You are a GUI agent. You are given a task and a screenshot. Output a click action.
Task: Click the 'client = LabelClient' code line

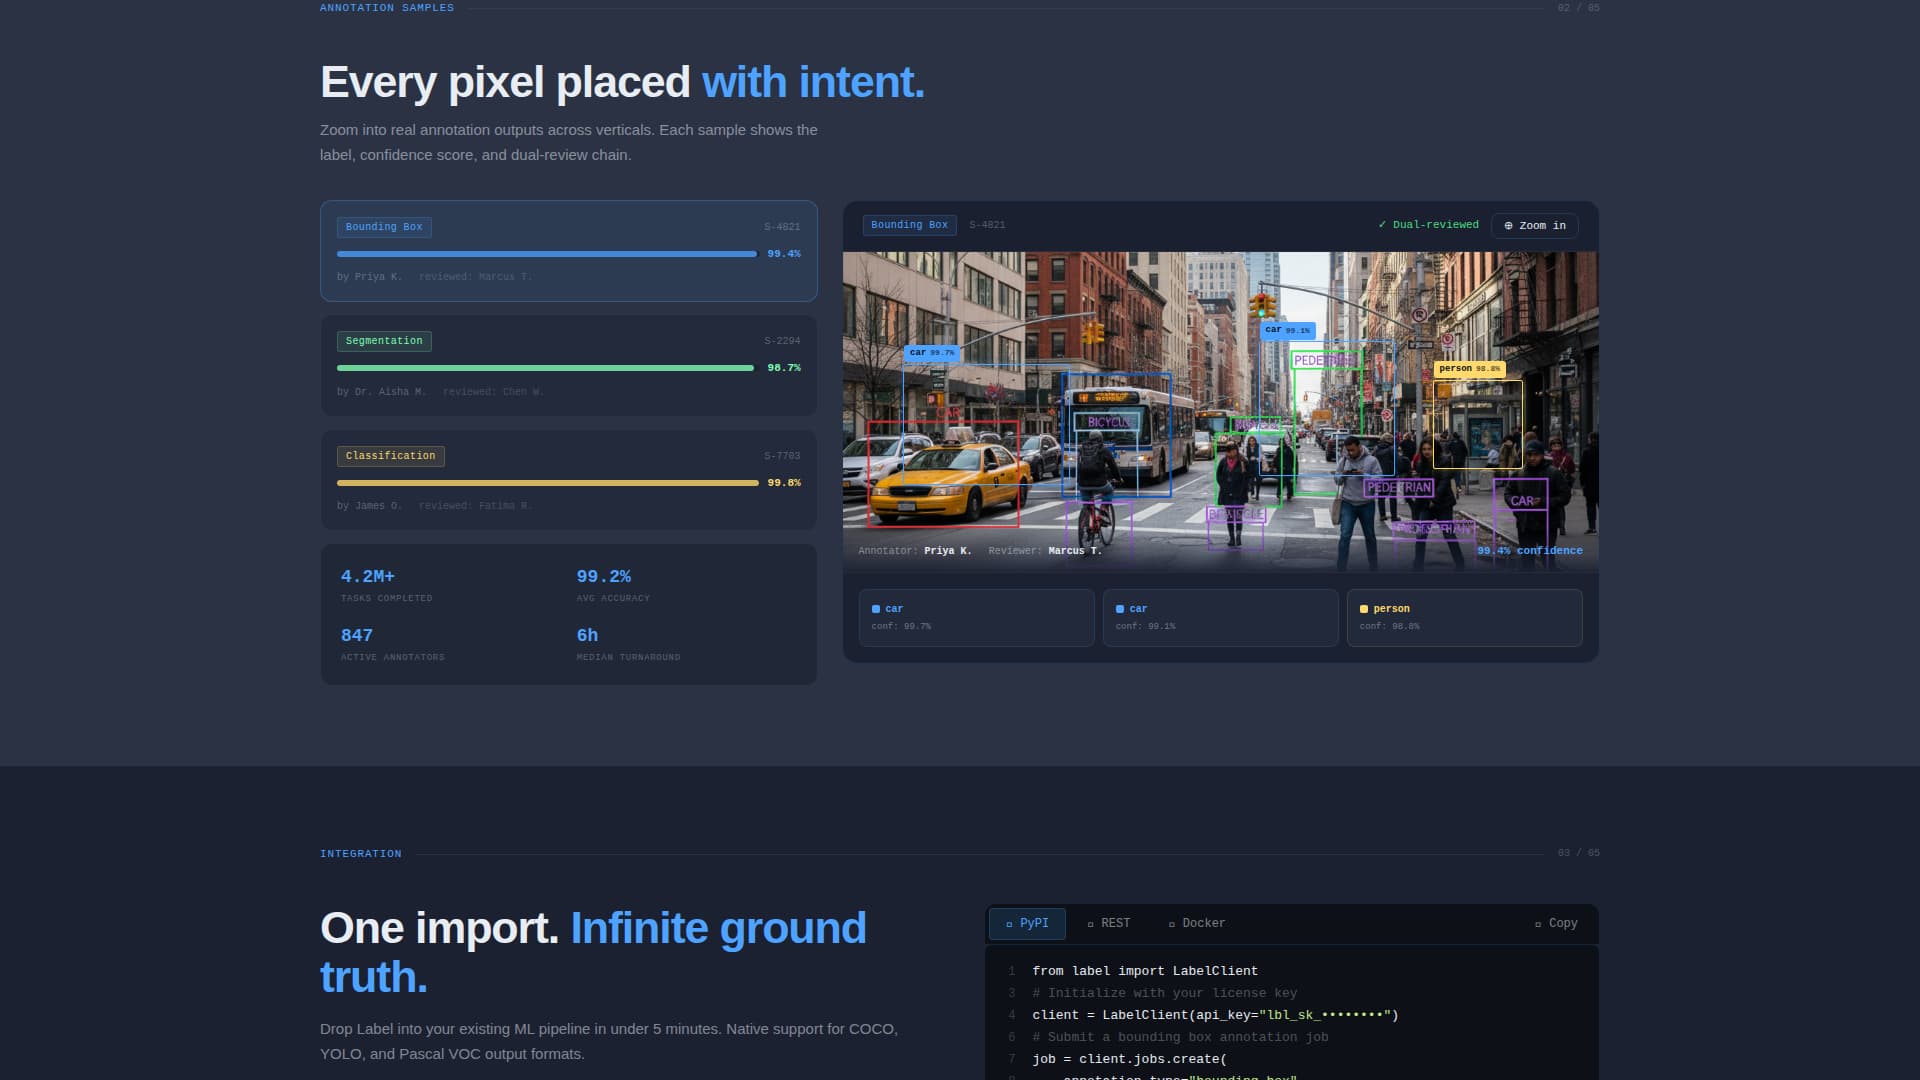[x=1215, y=1015]
